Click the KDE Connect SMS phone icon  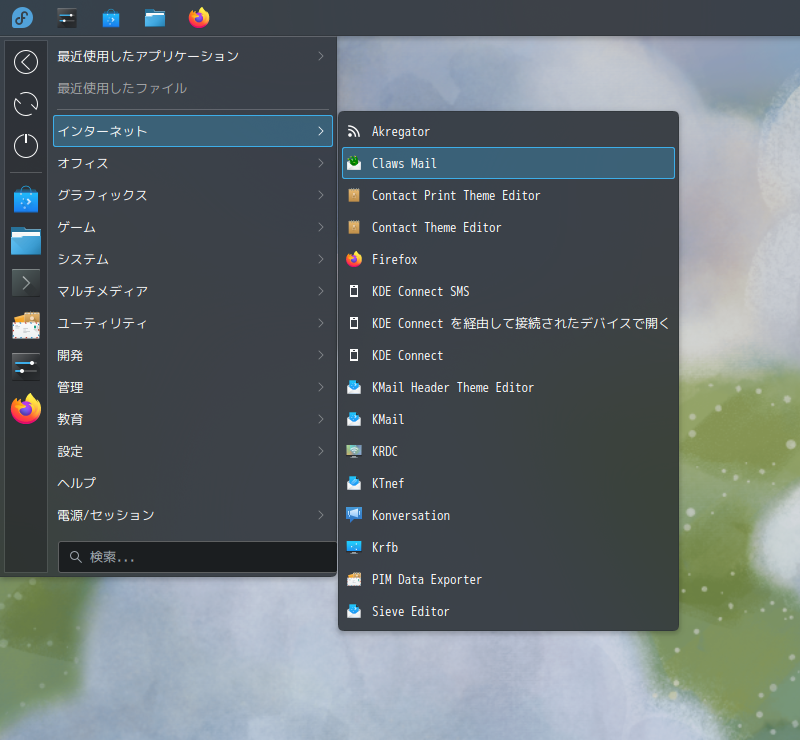(x=354, y=291)
